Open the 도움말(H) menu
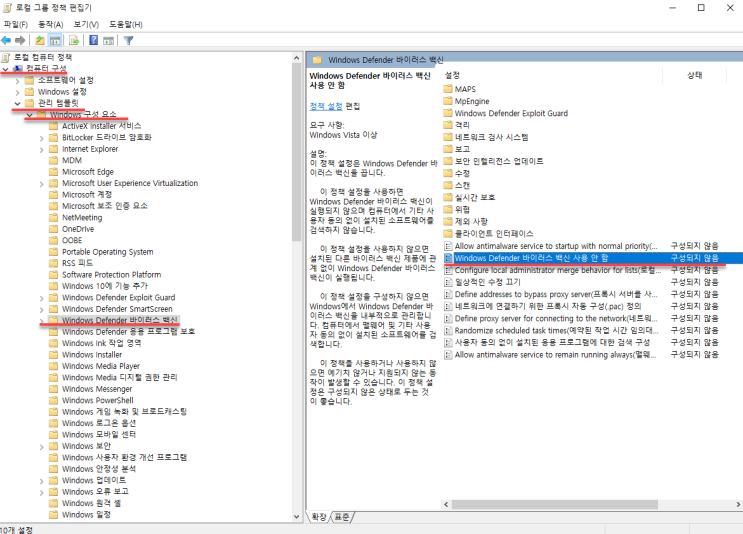Image resolution: width=743 pixels, height=534 pixels. (126, 24)
